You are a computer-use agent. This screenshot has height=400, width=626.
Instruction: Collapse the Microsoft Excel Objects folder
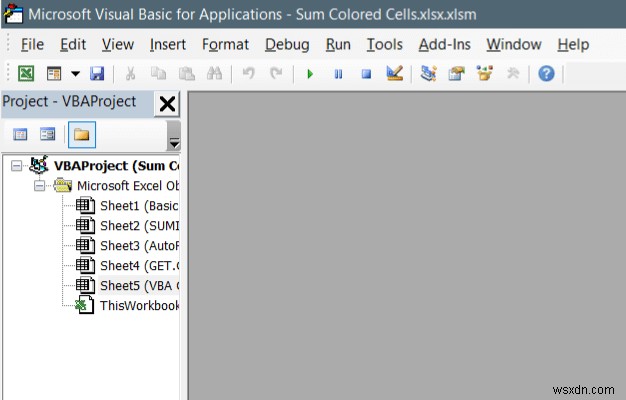(39, 186)
